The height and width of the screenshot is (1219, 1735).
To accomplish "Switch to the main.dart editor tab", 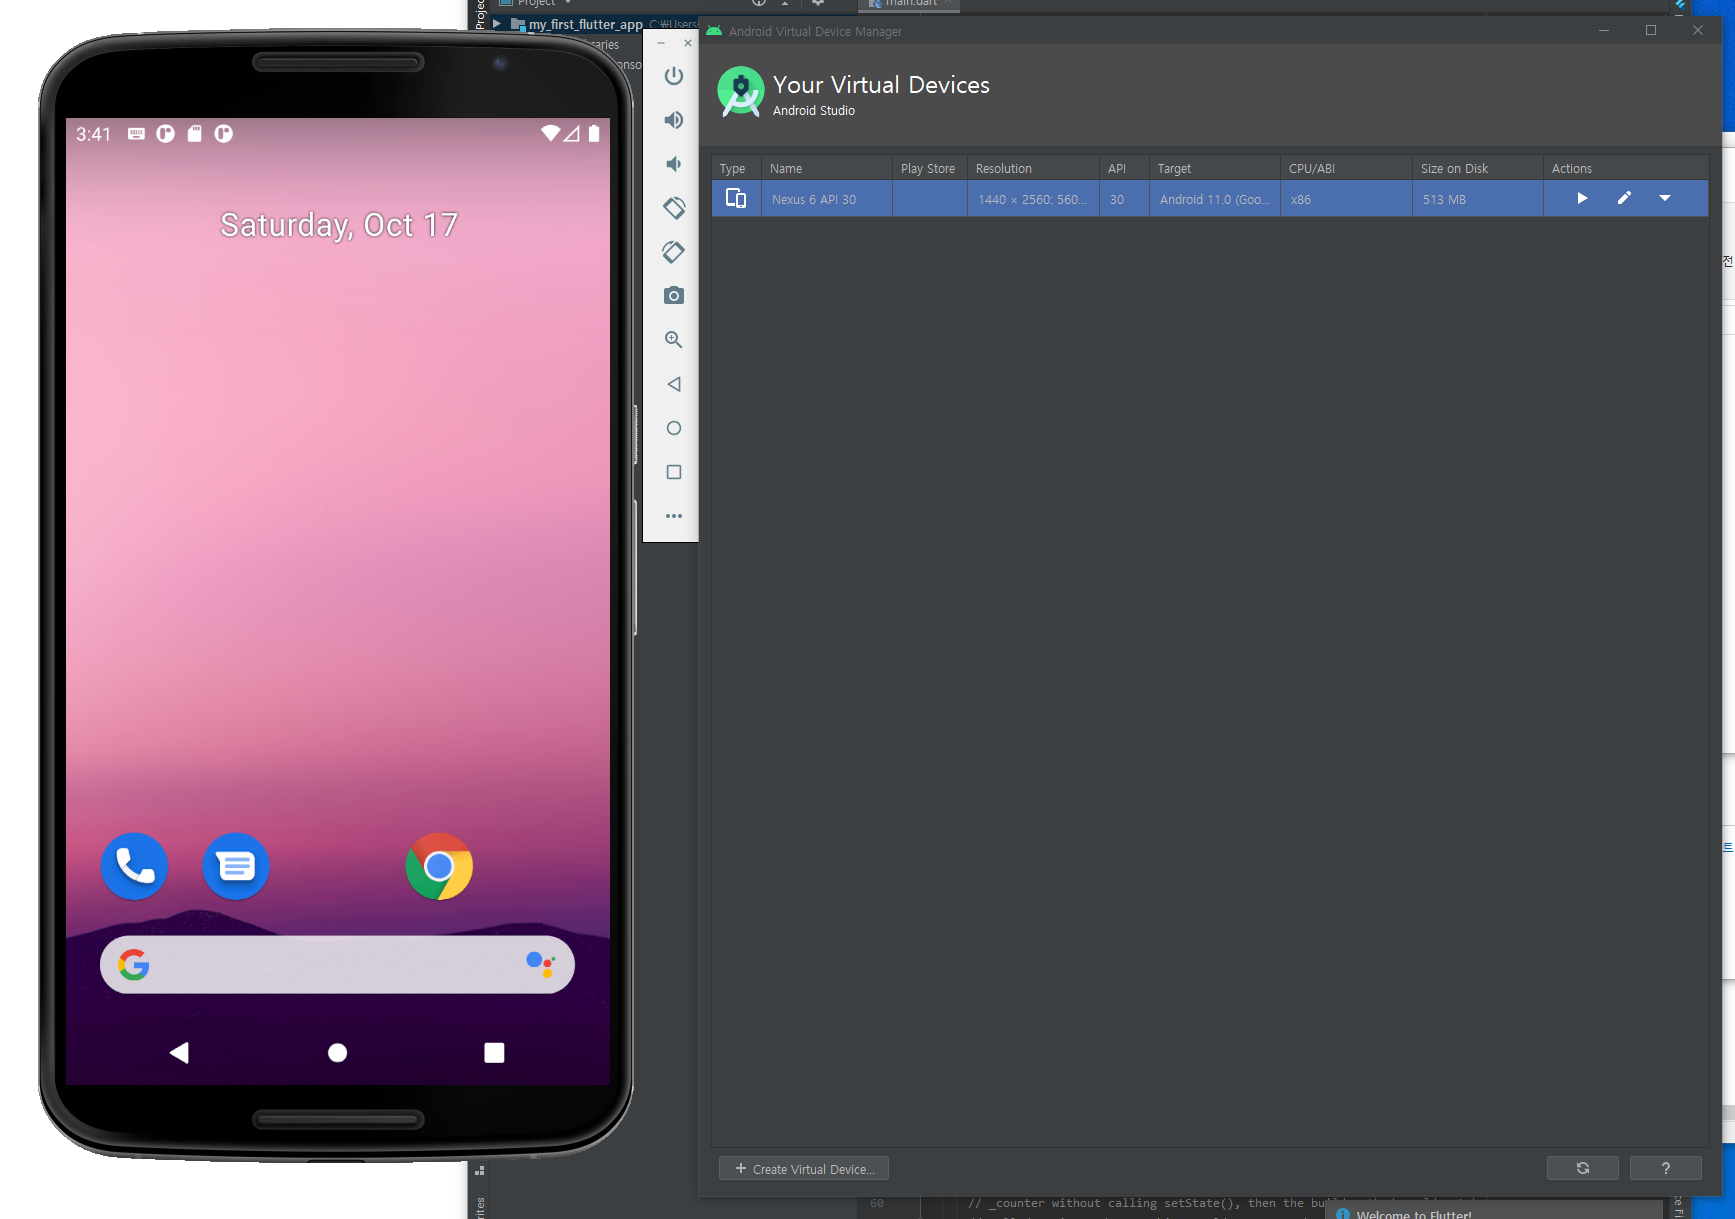I will pos(909,4).
